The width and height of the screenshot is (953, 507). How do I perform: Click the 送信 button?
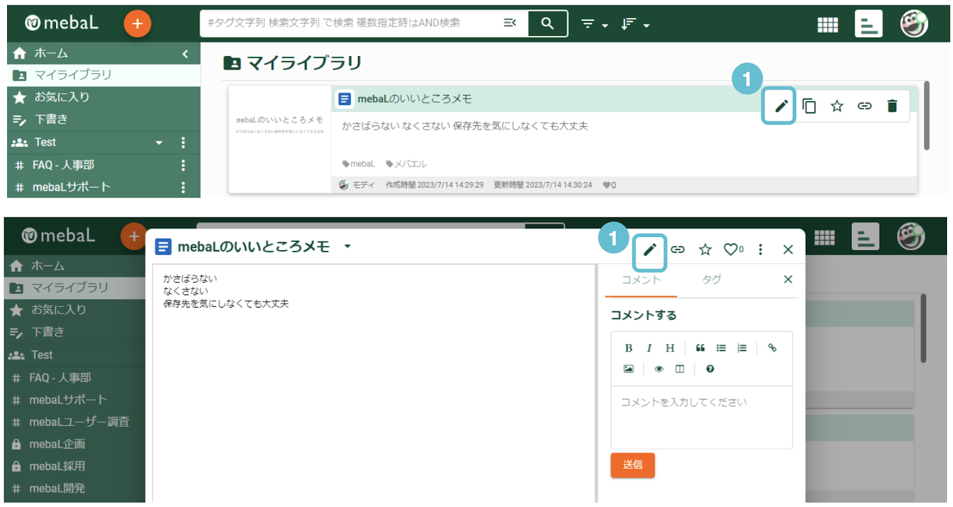(x=632, y=465)
